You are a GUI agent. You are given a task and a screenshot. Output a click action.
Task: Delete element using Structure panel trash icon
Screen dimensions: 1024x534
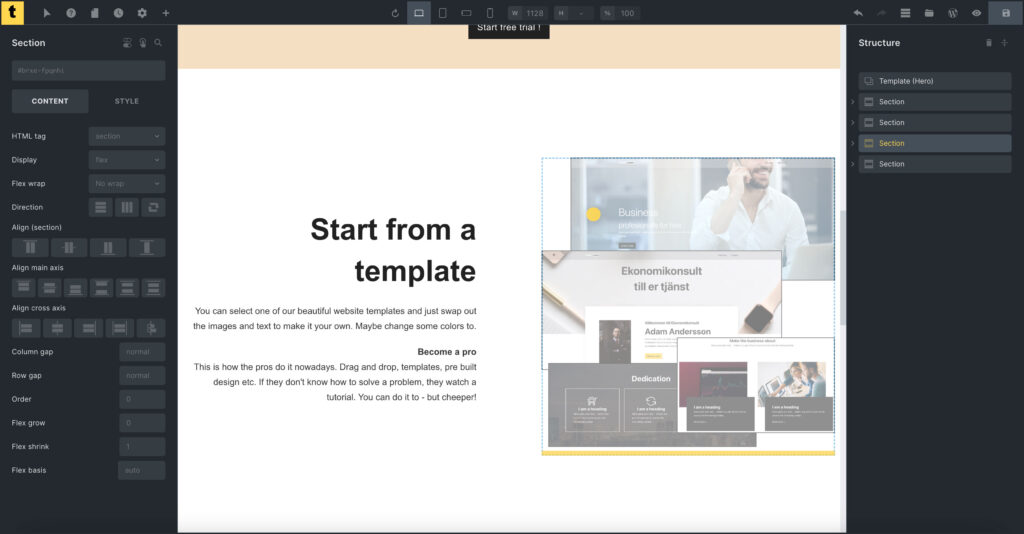(989, 43)
